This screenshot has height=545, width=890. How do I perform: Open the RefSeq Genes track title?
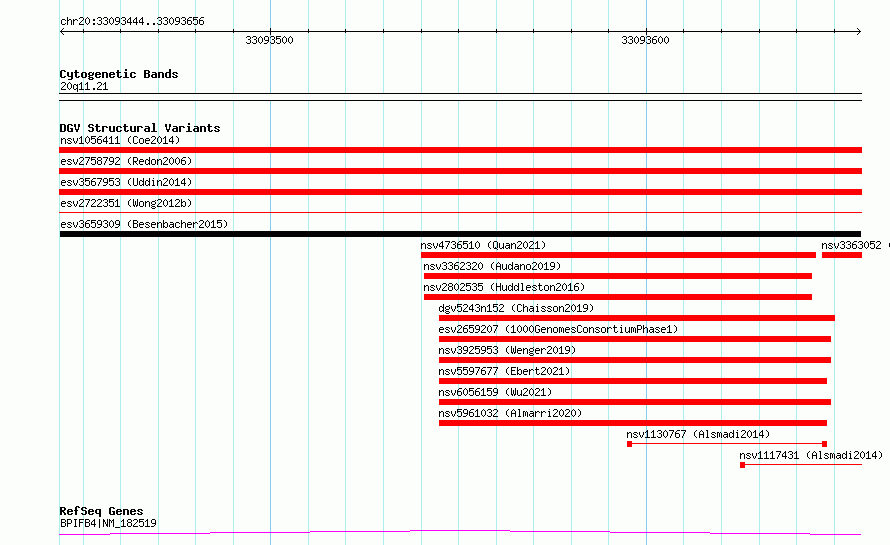click(101, 511)
